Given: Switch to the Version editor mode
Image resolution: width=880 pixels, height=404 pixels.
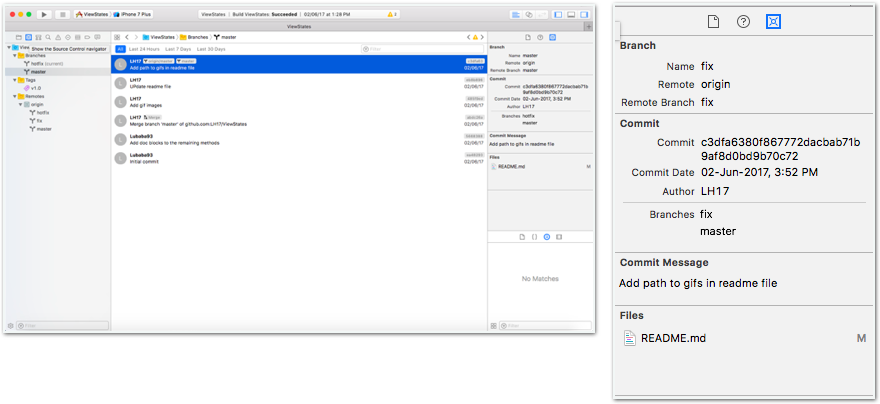Looking at the screenshot, I should pos(541,14).
